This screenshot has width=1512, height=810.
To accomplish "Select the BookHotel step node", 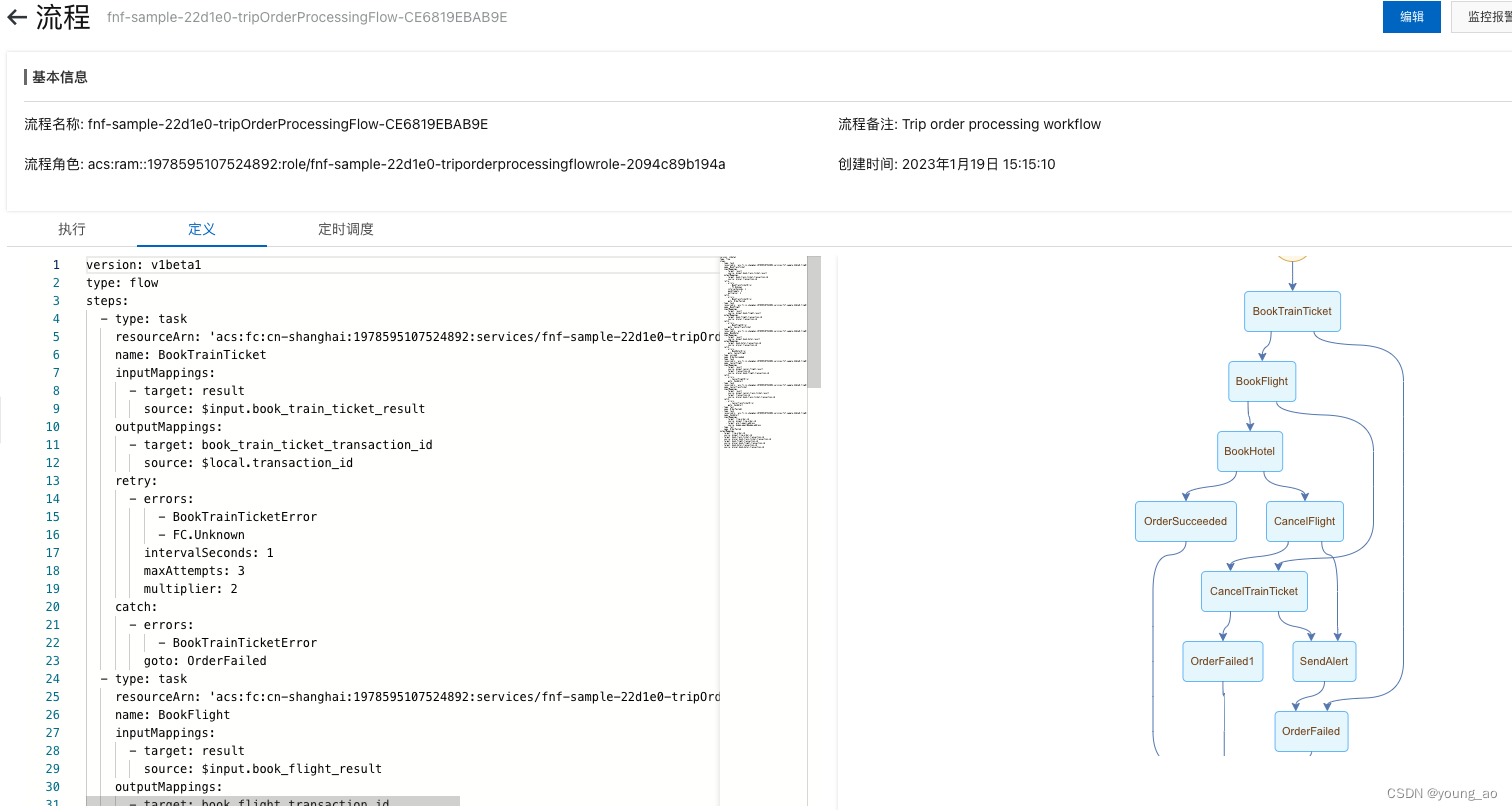I will 1249,451.
